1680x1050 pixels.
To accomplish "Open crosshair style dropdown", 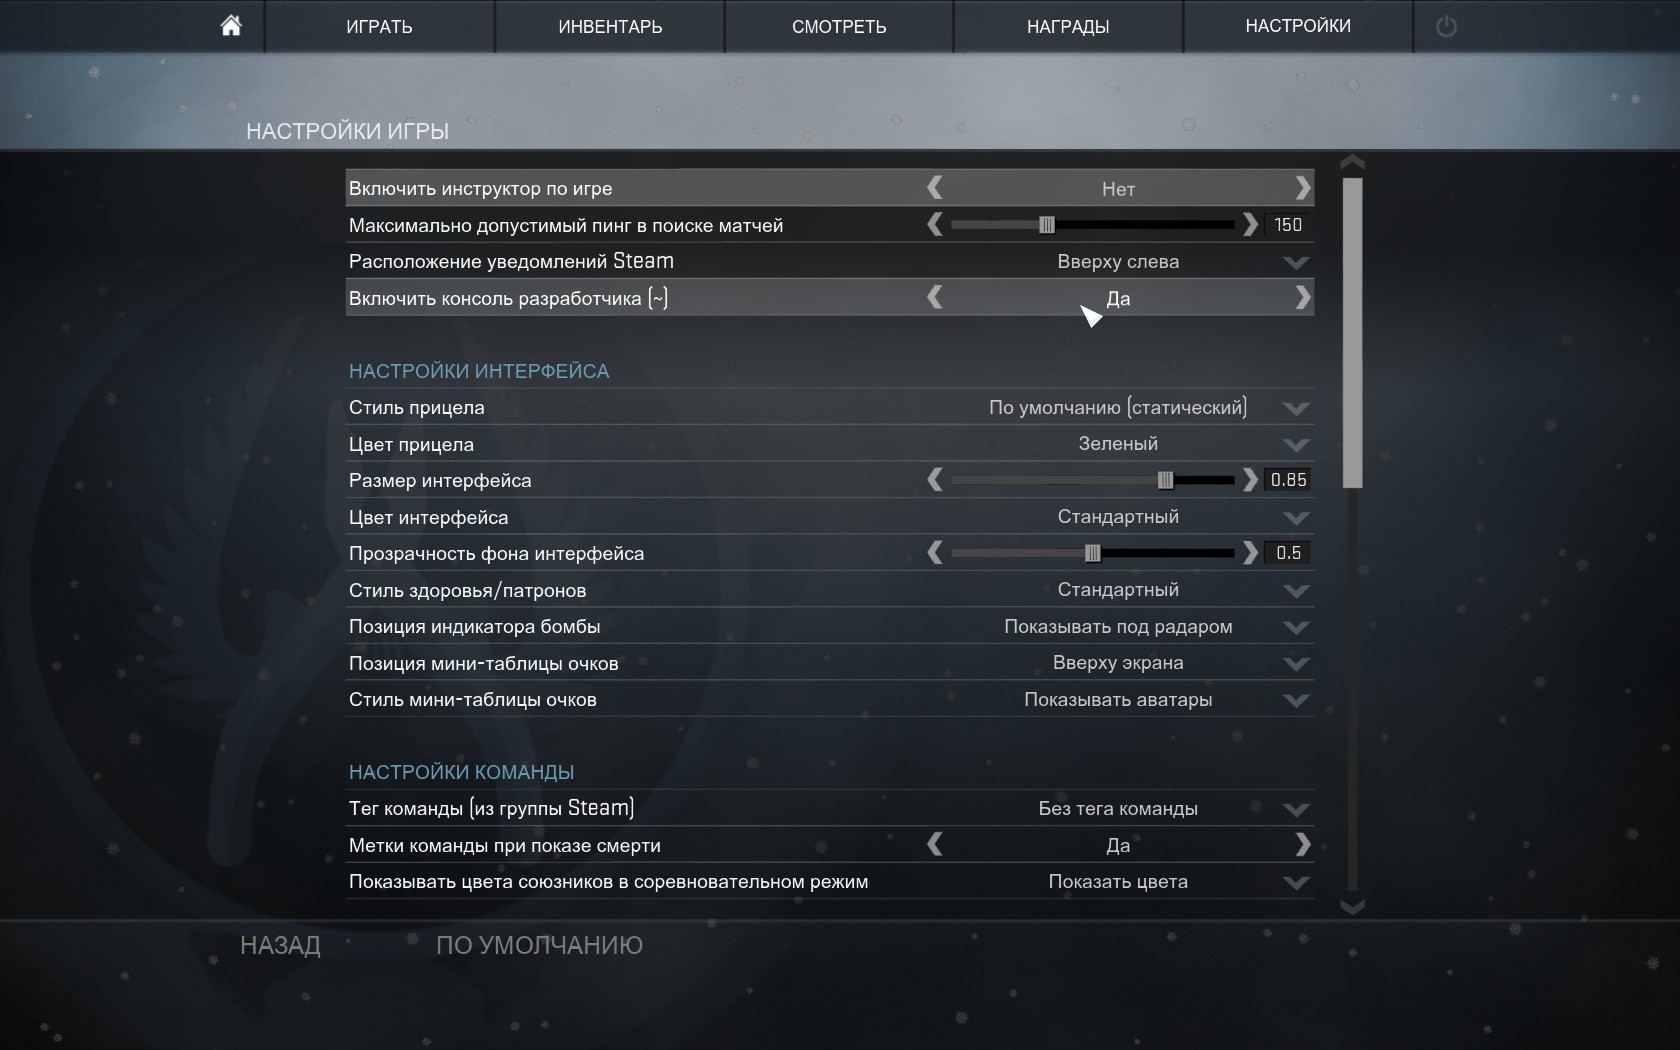I will (1296, 408).
